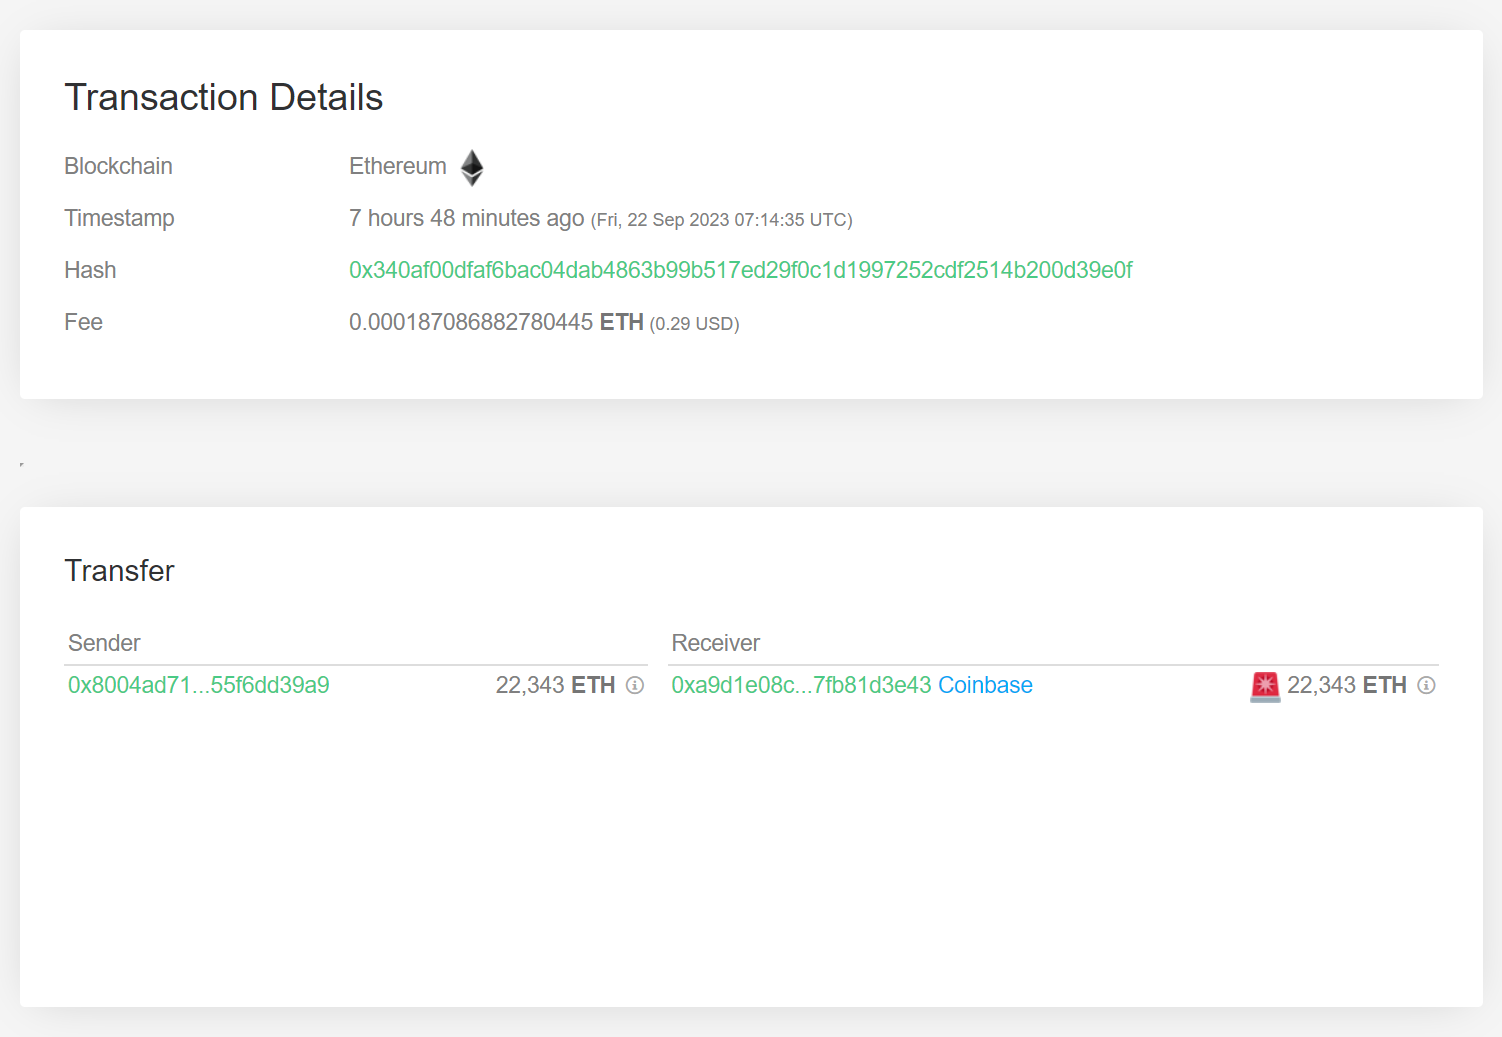1502x1037 pixels.
Task: Click the Fee value in ETH
Action: 495,322
